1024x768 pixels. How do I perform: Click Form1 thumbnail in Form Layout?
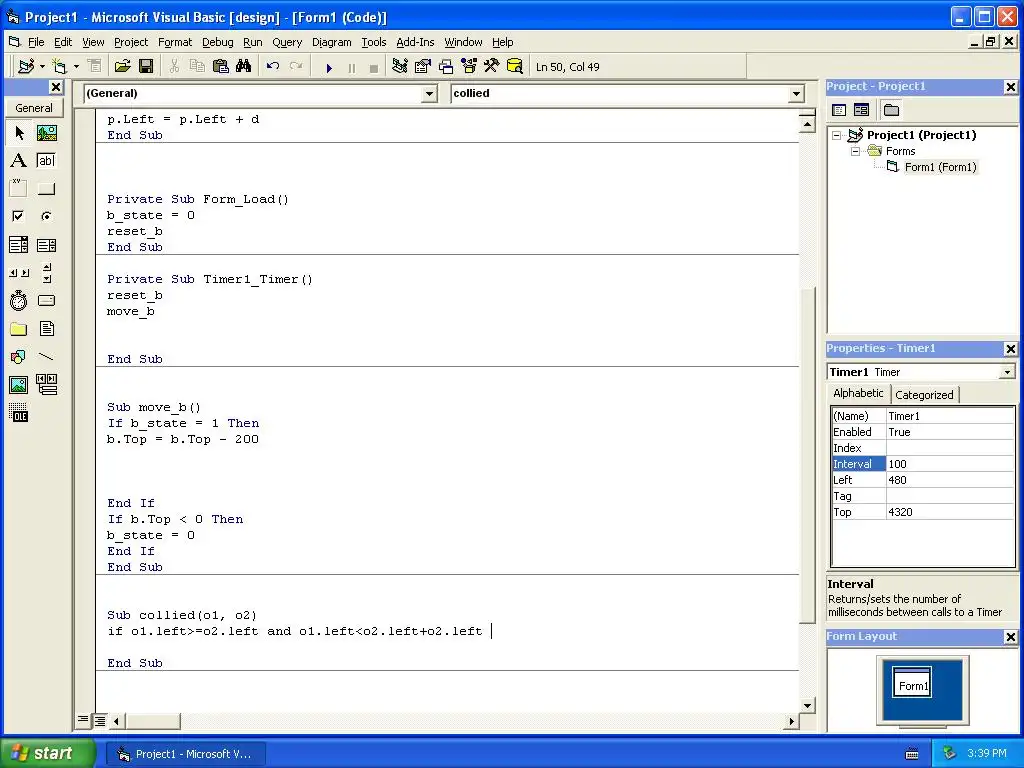[x=912, y=683]
